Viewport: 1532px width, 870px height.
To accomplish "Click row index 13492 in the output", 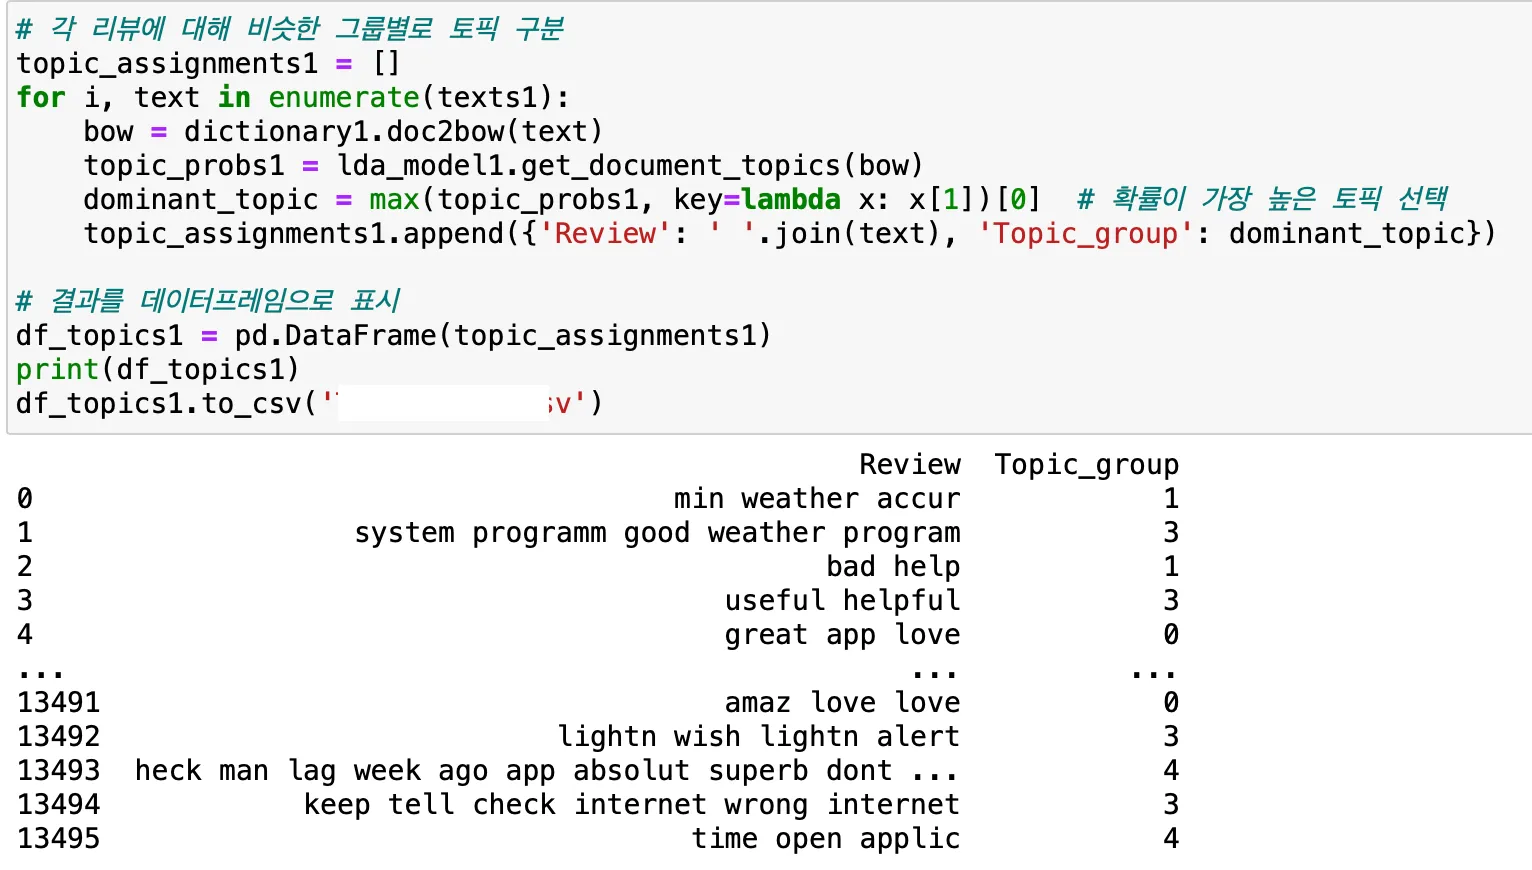I will pyautogui.click(x=59, y=737).
